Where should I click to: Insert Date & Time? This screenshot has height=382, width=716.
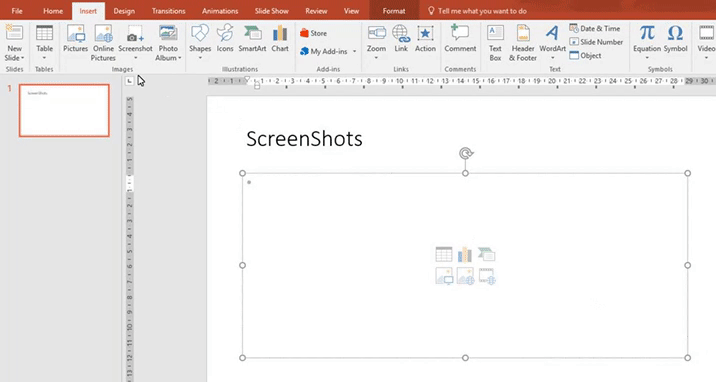tap(595, 28)
